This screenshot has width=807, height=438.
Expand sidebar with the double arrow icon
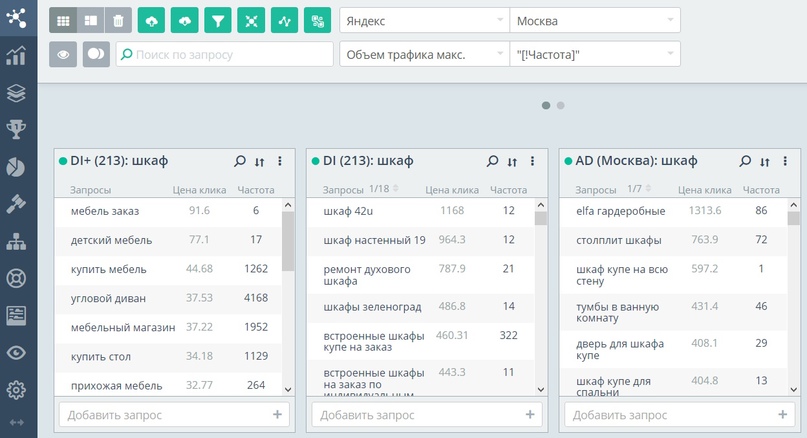pyautogui.click(x=16, y=423)
